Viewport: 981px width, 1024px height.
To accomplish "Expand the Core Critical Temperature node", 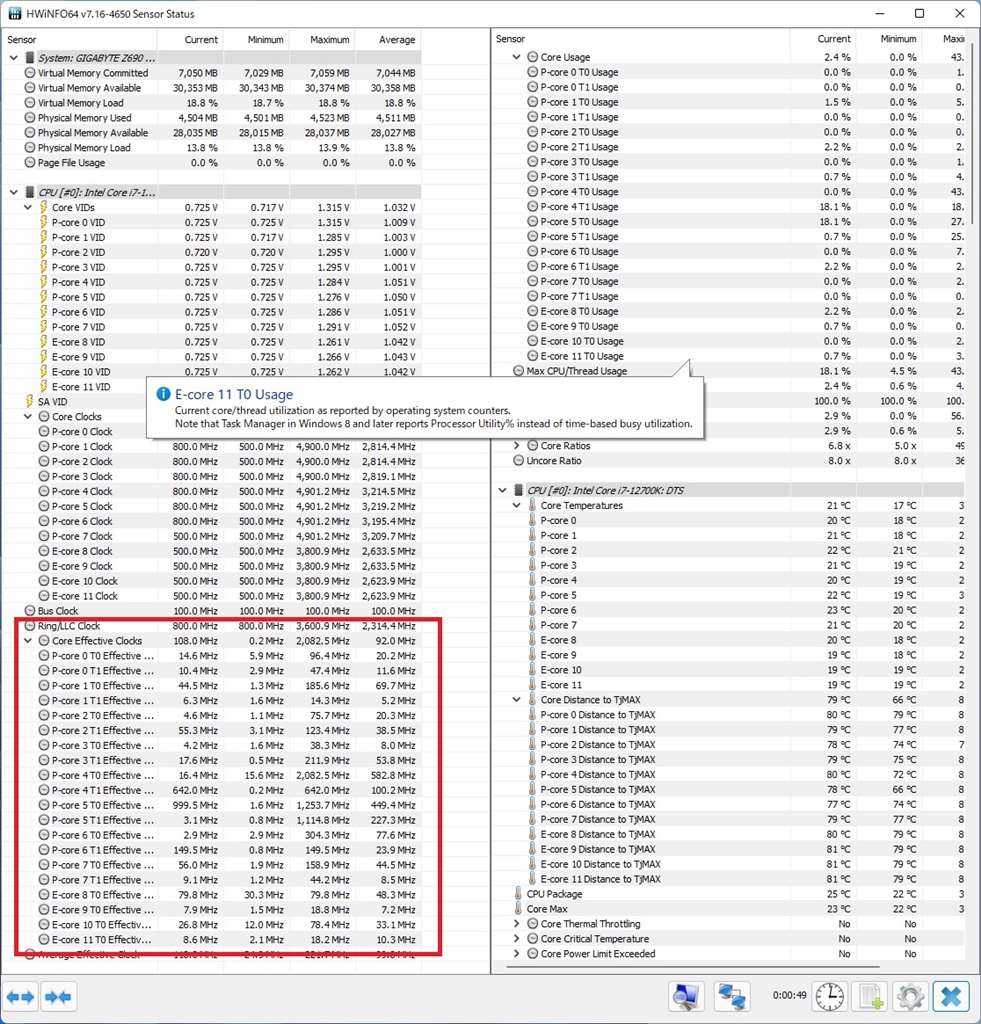I will click(517, 938).
